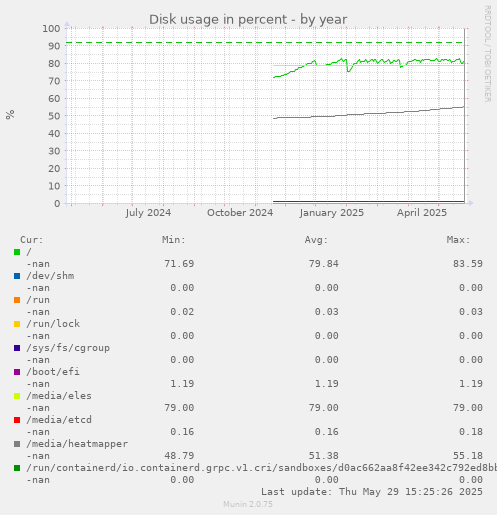Click the Last update timestamp line
This screenshot has width=497, height=515.
372,492
